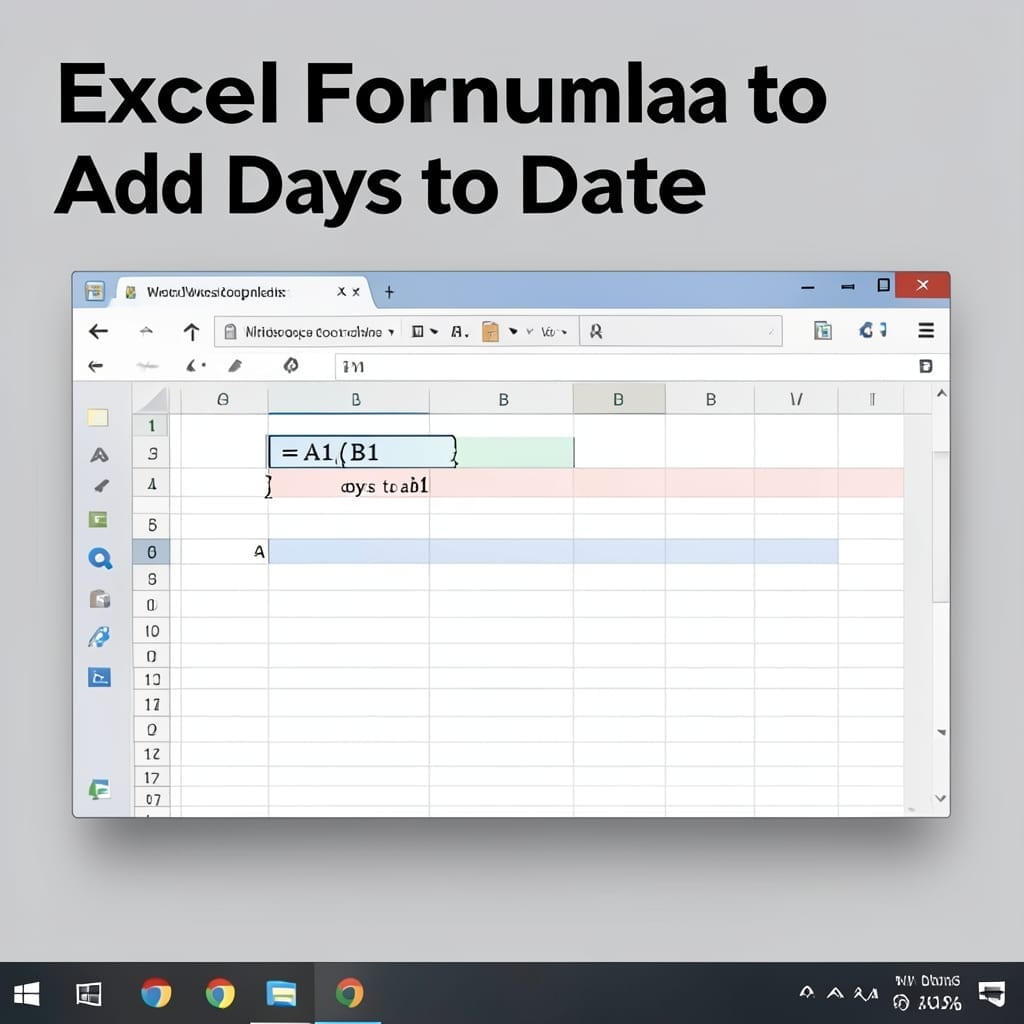This screenshot has height=1024, width=1024.
Task: Open the dropdown arrow next to the clipboard icon
Action: click(x=513, y=331)
